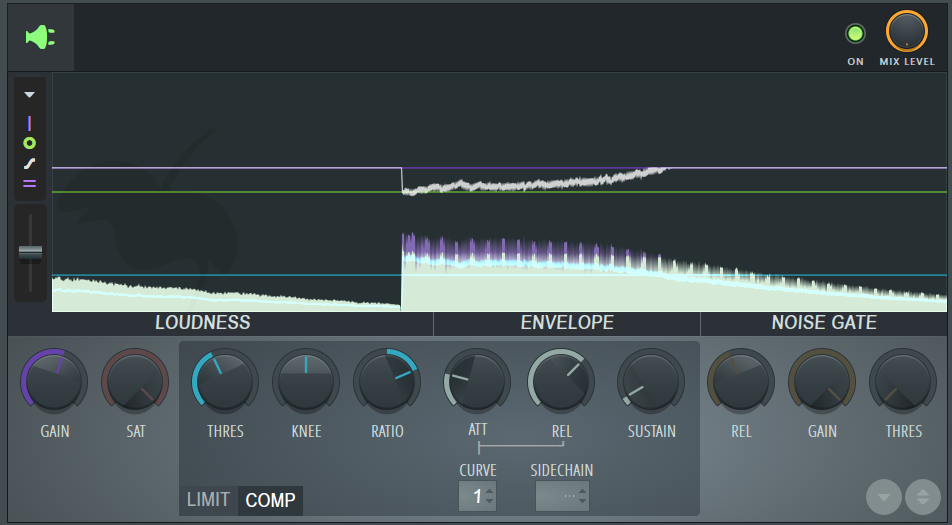The image size is (952, 525).
Task: Click the round down-arrow button at bottom right
Action: coord(884,497)
